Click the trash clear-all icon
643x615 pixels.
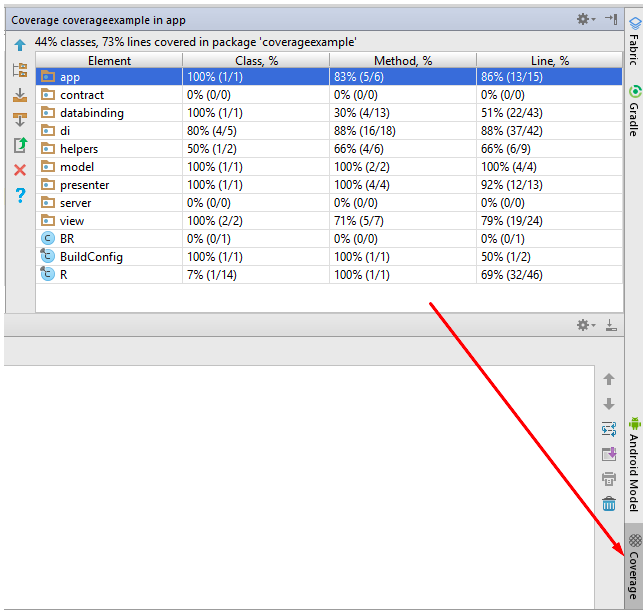click(x=609, y=504)
